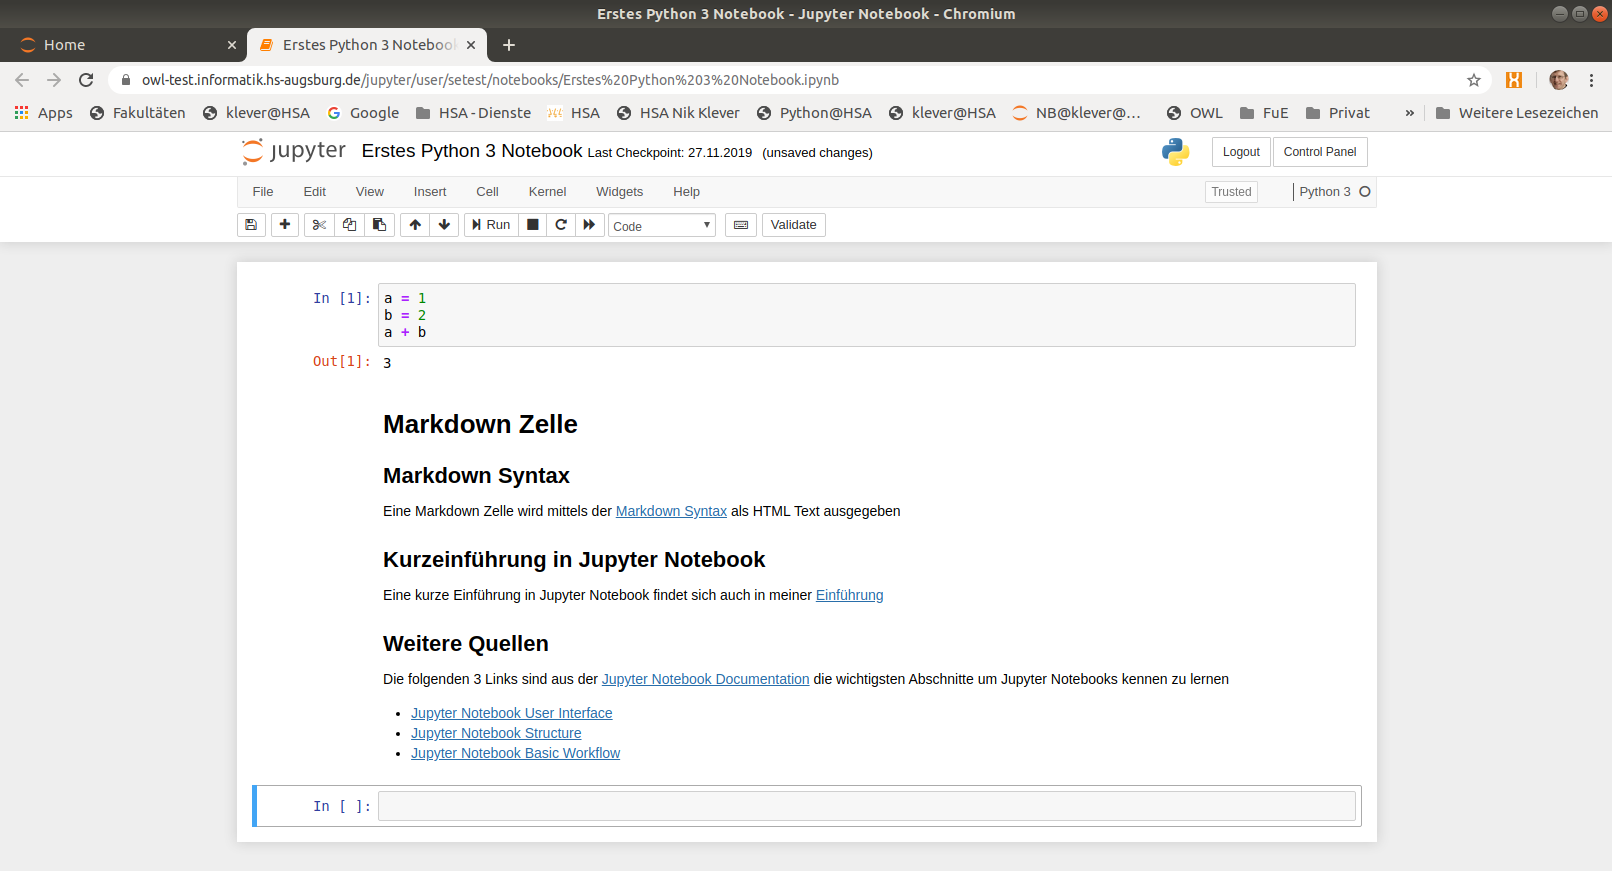The width and height of the screenshot is (1612, 871).
Task: Open the Widgets menu
Action: click(620, 192)
